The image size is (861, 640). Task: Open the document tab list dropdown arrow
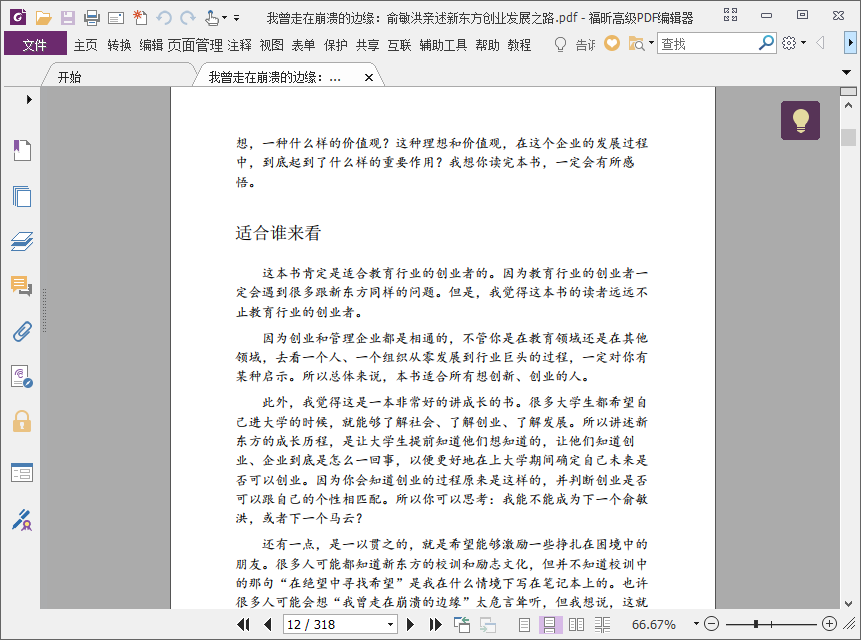click(846, 72)
